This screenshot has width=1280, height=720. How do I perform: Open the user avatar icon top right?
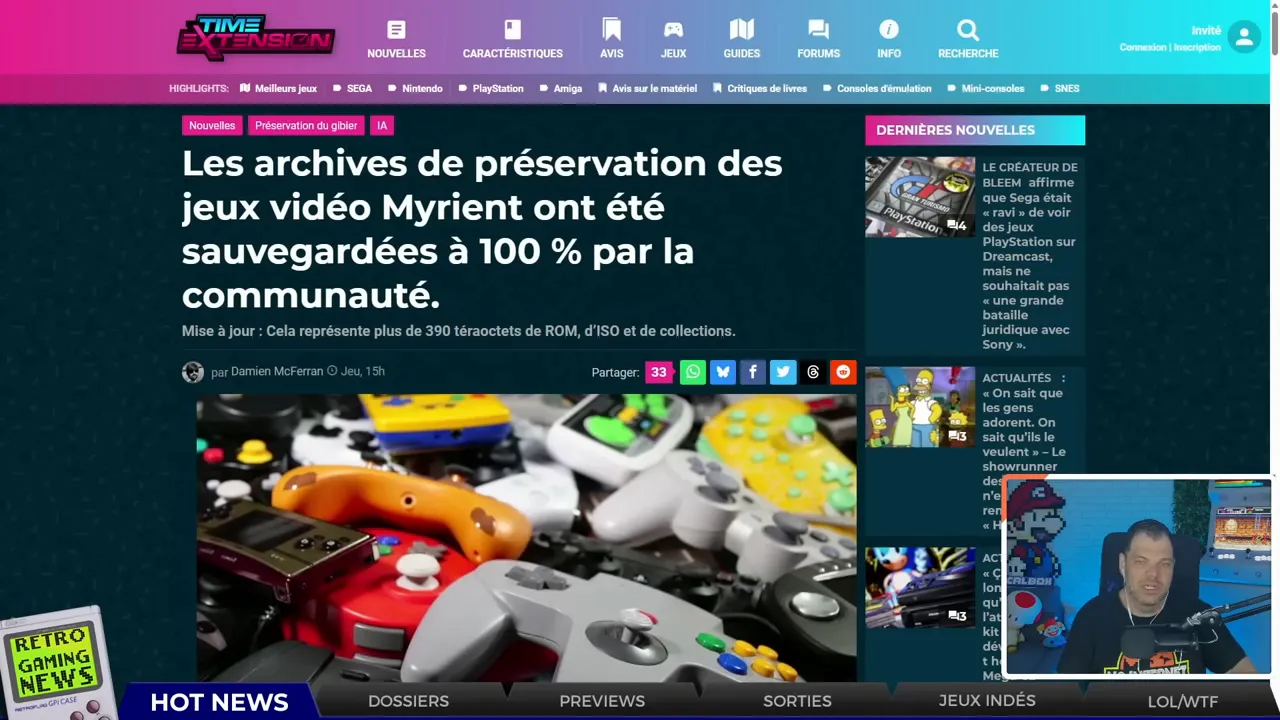click(1244, 37)
